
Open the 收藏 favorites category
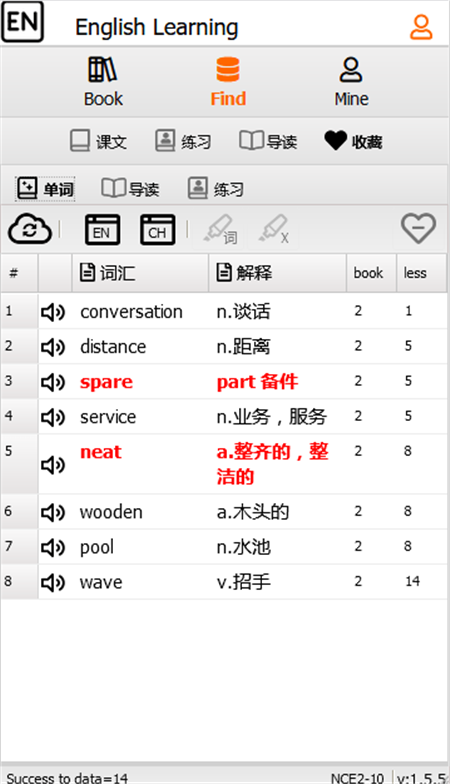pyautogui.click(x=353, y=142)
